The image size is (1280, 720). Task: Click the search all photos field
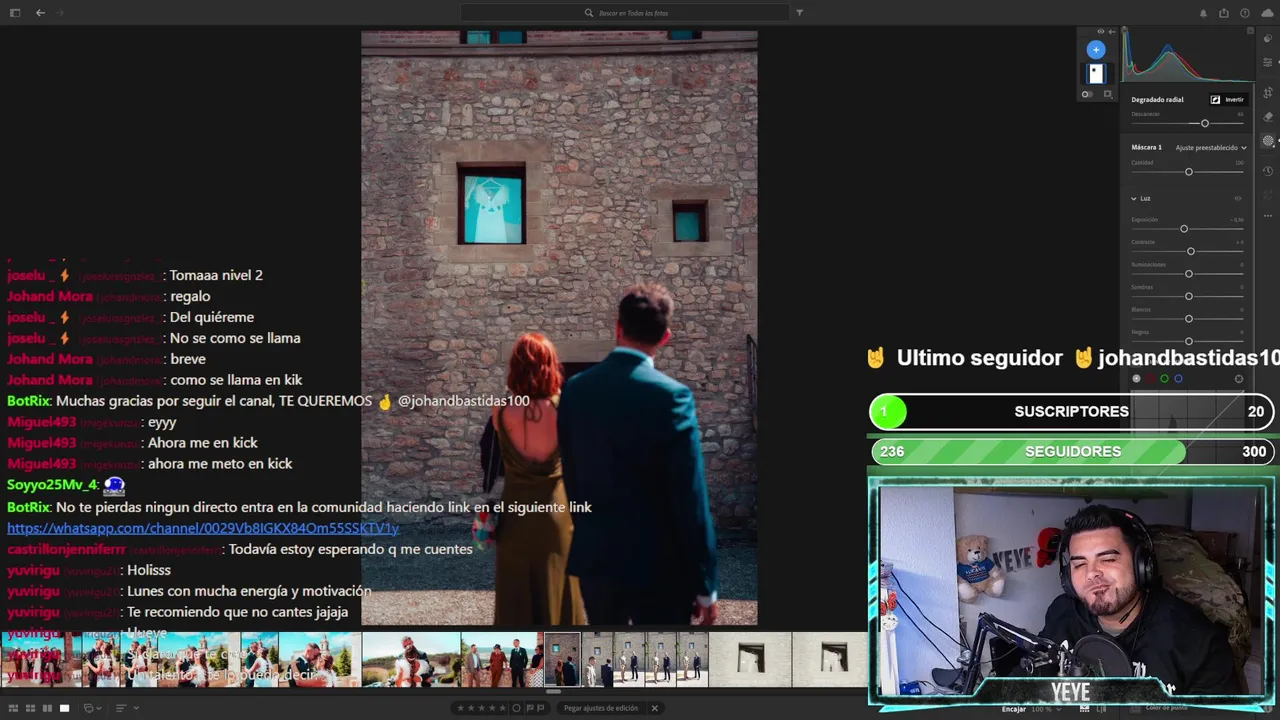(624, 13)
